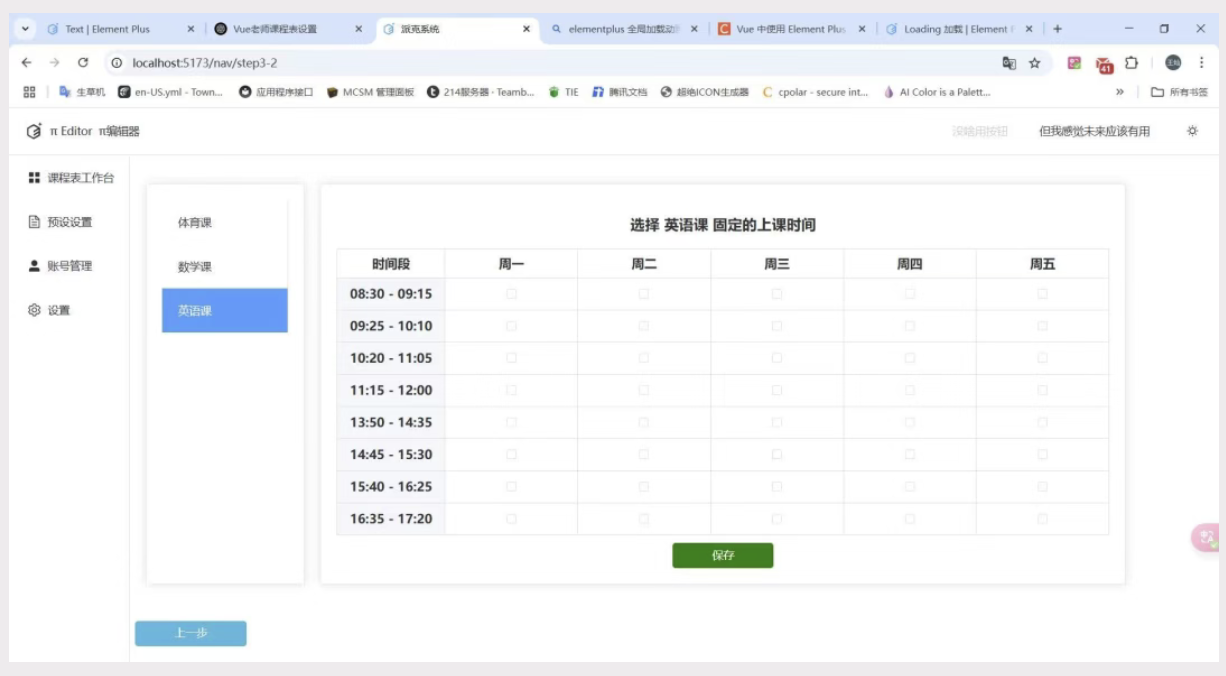Click the 11:15 - 12:00 time slot label
This screenshot has width=1226, height=676.
pyautogui.click(x=391, y=390)
